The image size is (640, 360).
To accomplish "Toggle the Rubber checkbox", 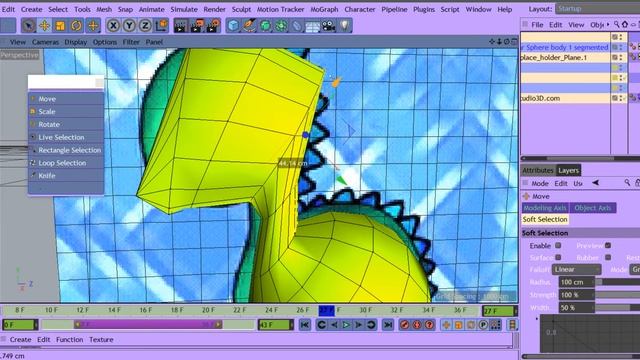I will (x=608, y=258).
